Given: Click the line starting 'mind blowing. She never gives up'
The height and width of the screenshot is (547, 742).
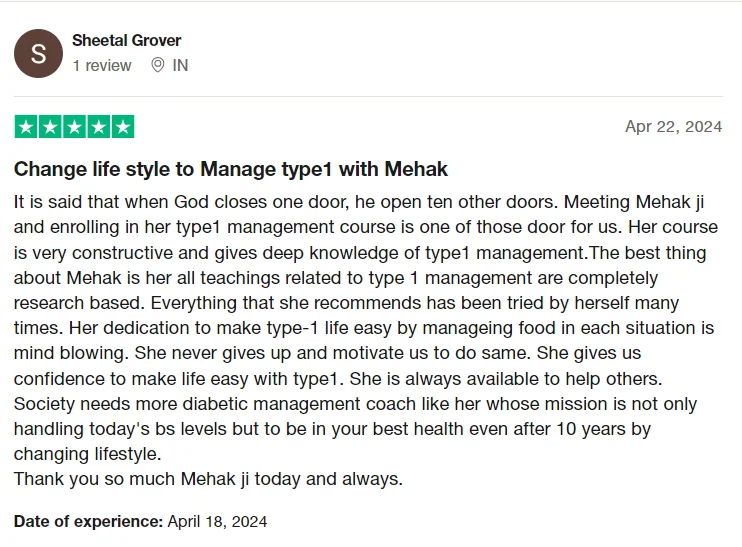Looking at the screenshot, I should tap(327, 353).
